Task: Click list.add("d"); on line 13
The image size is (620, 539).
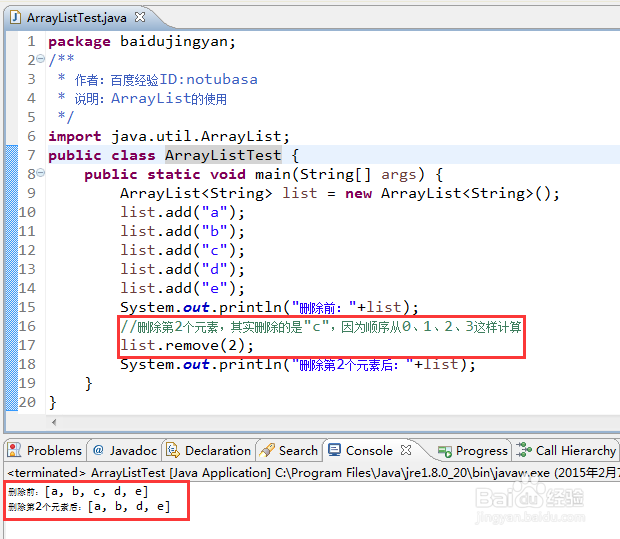Action: coord(182,269)
